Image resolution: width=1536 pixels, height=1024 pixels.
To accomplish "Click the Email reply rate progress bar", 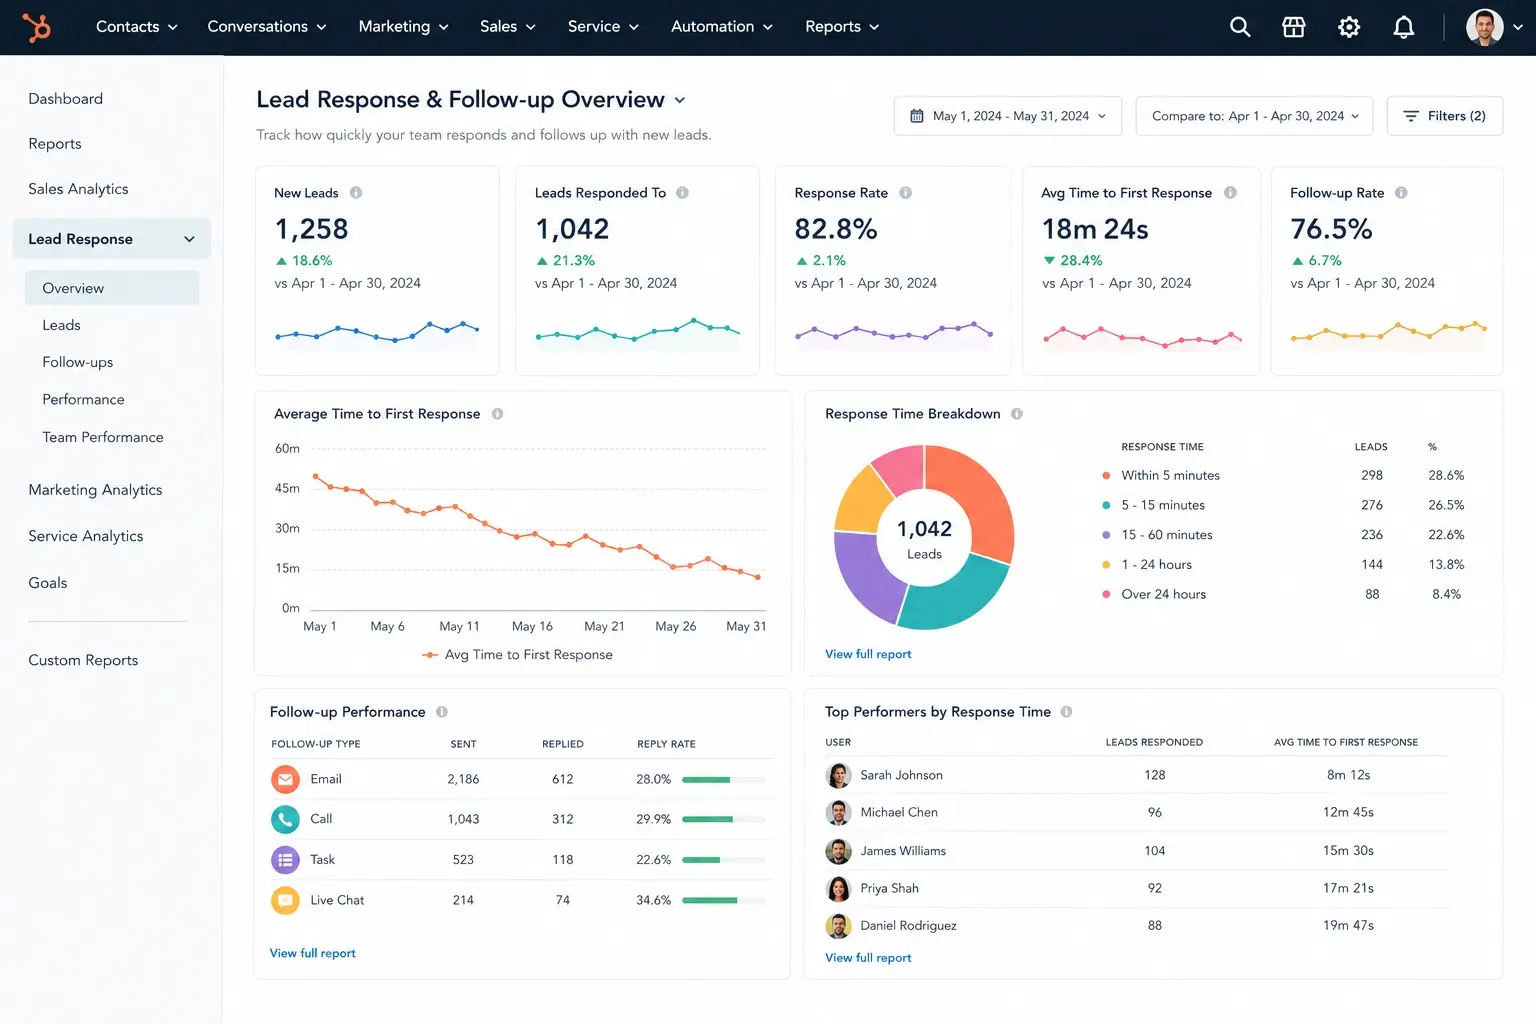I will 724,780.
